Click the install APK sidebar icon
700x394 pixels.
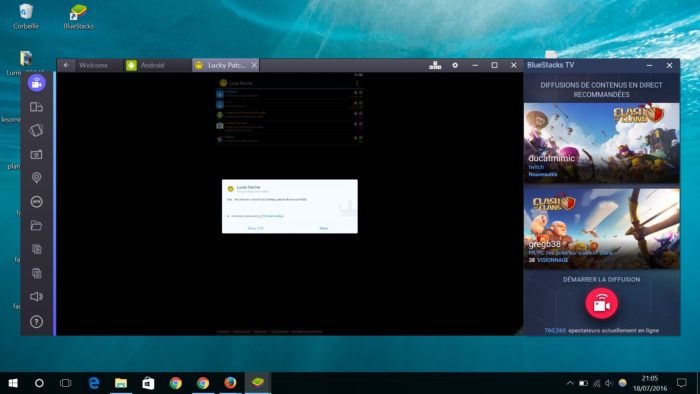click(x=36, y=202)
